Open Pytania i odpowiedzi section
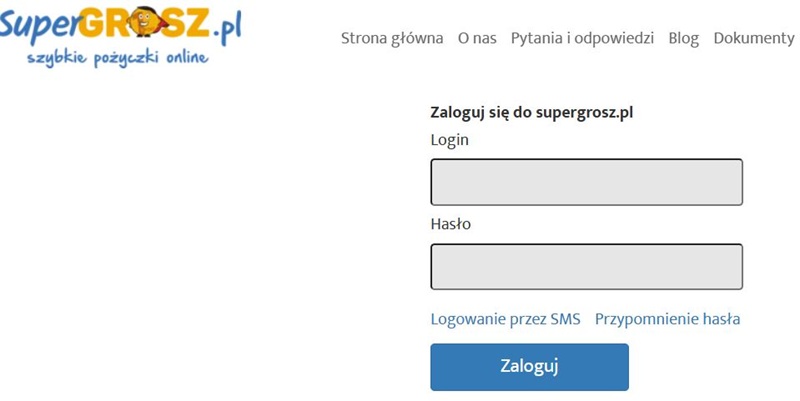 coord(582,38)
